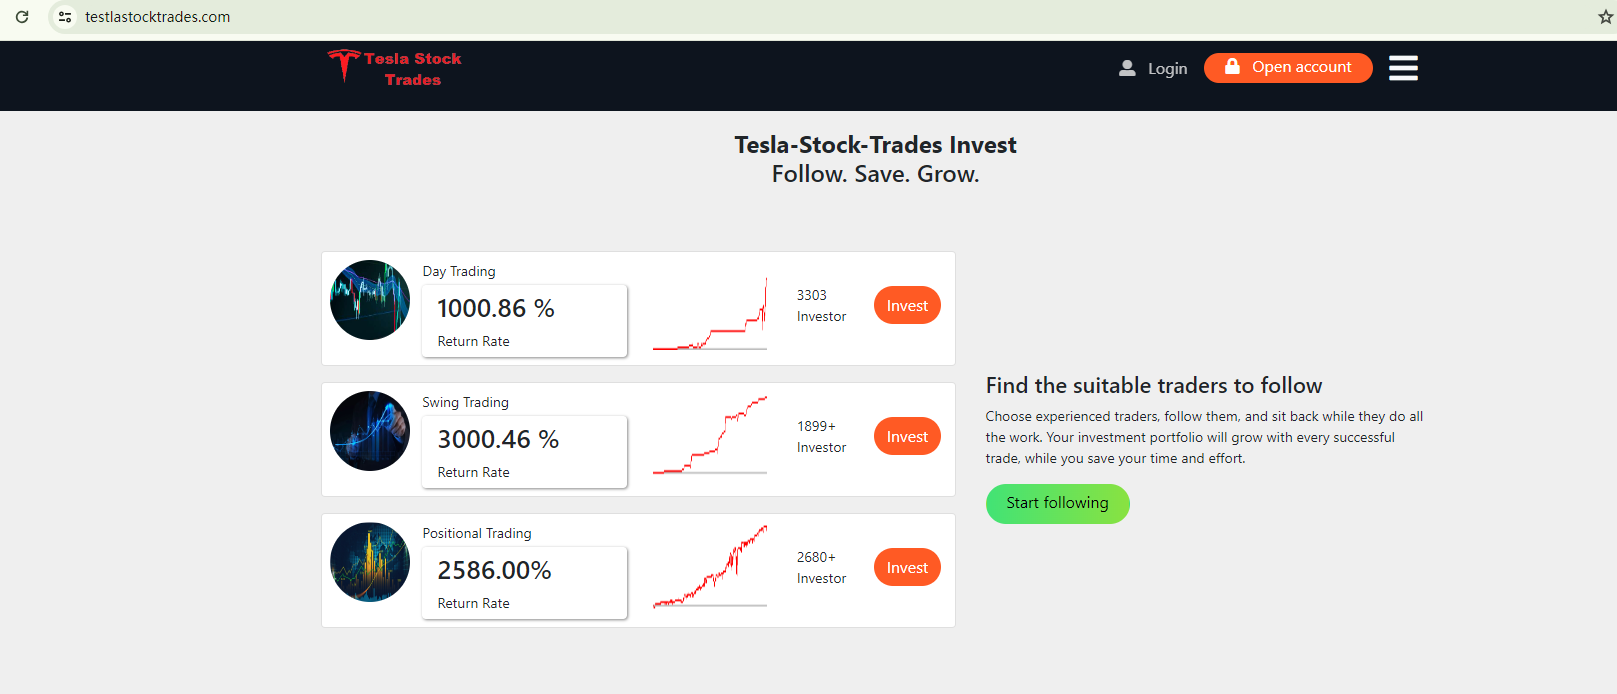Click the Swing Trading growth chart
Screen dimensions: 1617x694
tap(710, 436)
